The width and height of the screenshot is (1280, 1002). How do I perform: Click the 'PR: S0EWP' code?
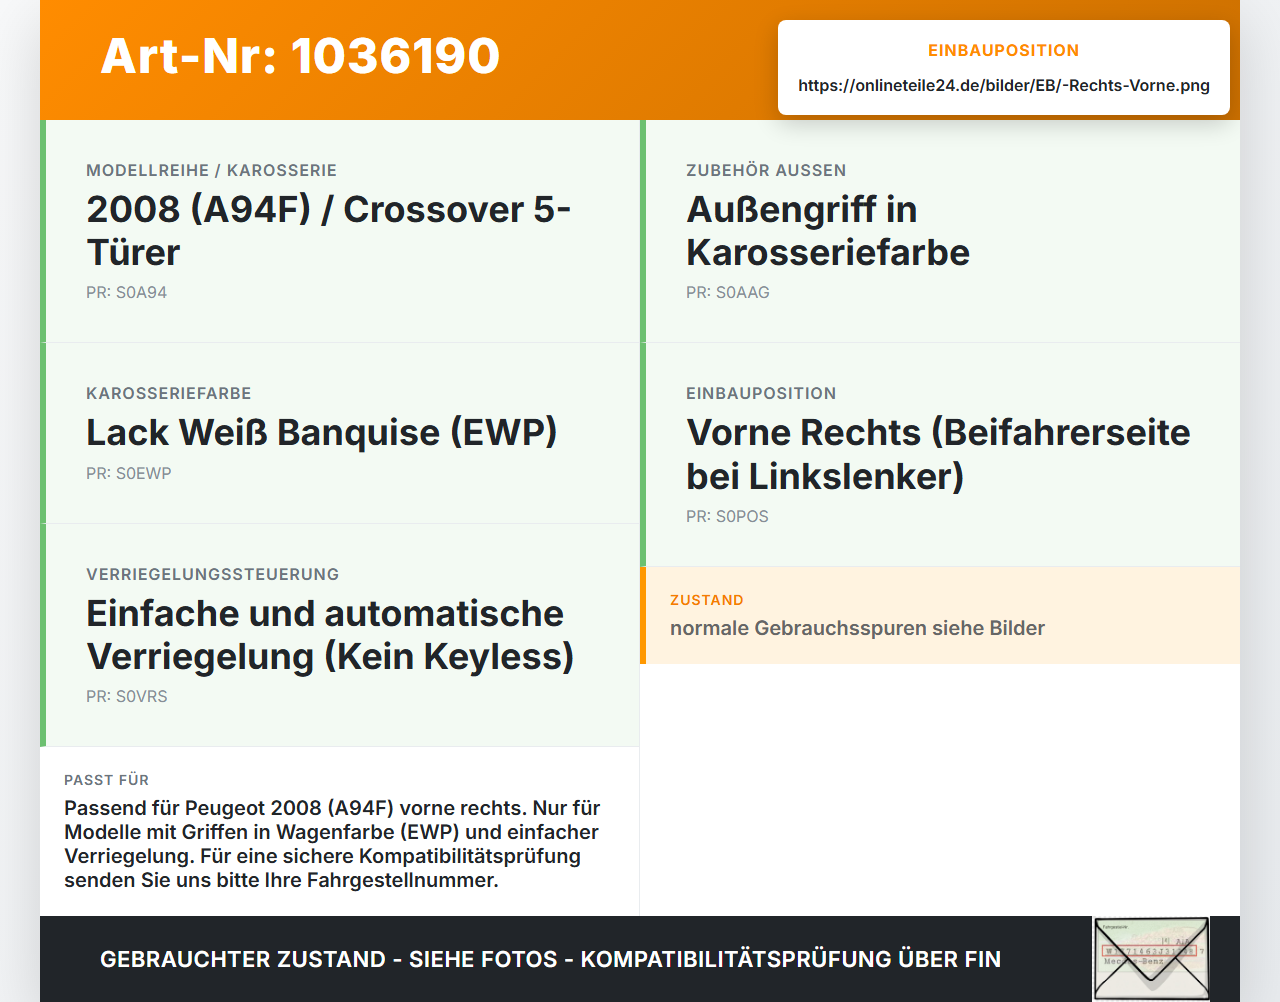coord(129,473)
